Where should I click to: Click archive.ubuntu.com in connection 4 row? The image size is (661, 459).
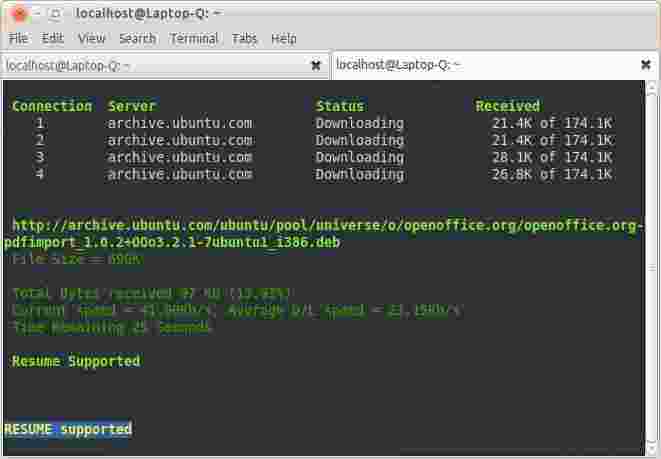point(180,174)
